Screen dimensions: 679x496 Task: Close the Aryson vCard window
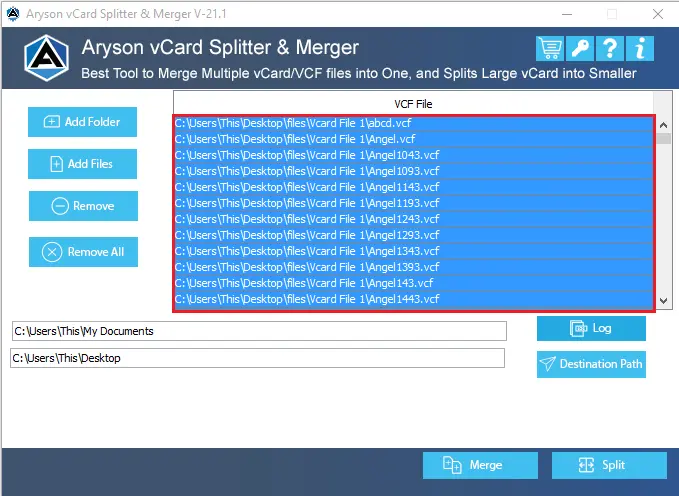coord(658,14)
